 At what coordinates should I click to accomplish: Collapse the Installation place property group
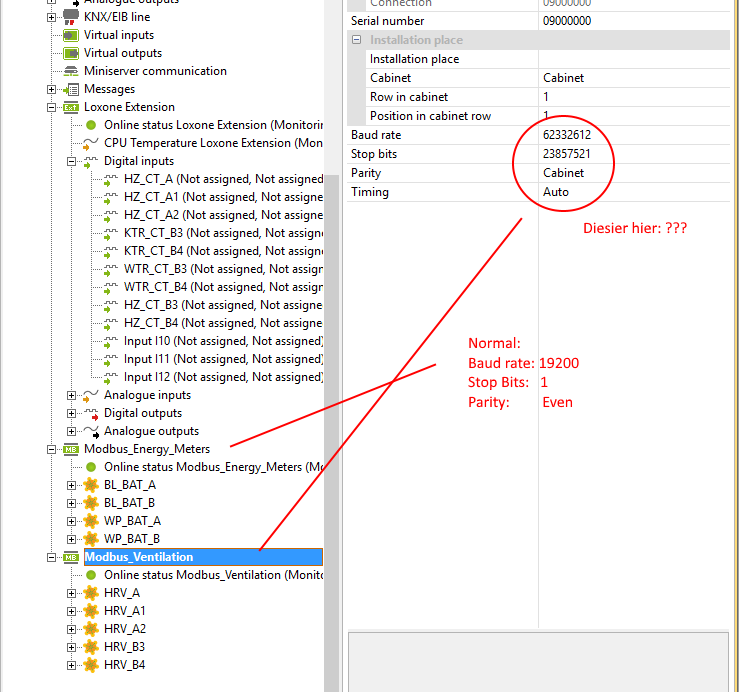click(x=357, y=40)
